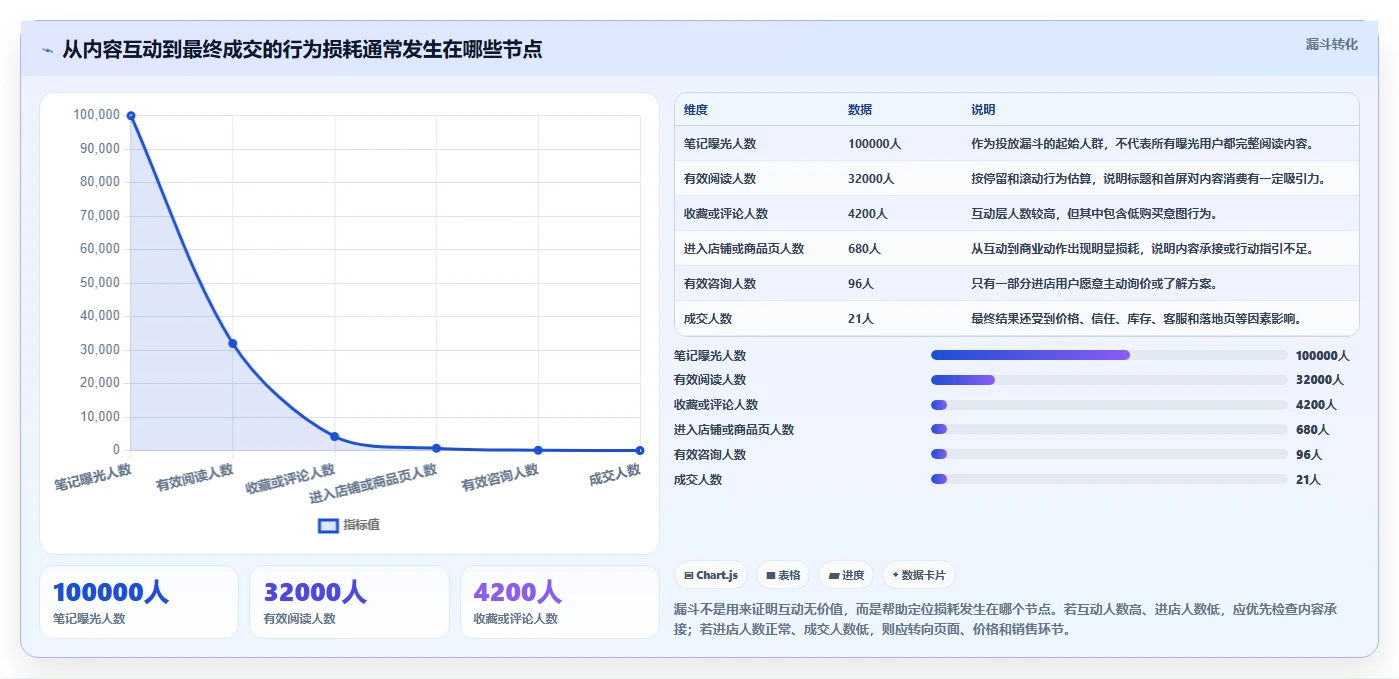Click the 成交人数 progress bar
The image size is (1399, 679).
click(x=1109, y=480)
